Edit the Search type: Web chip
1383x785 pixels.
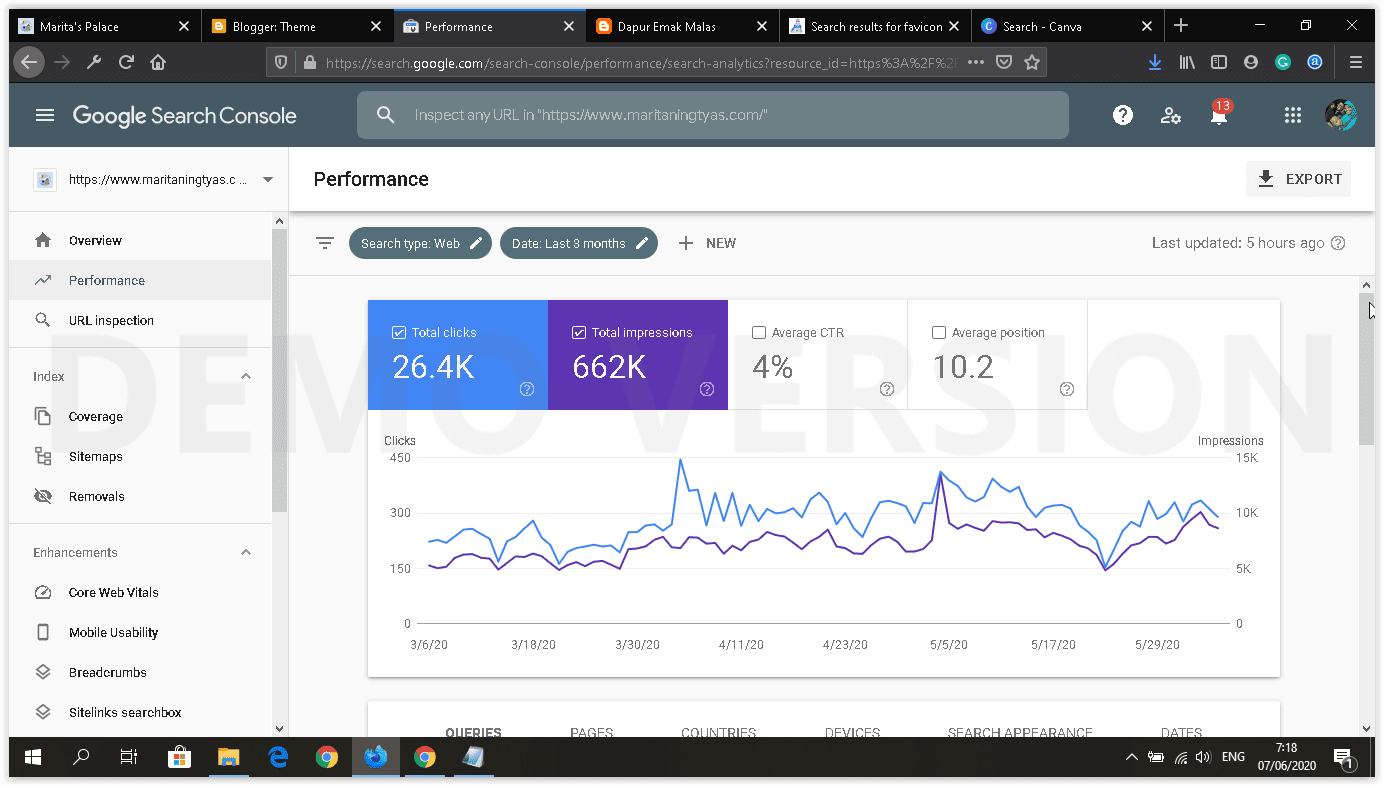coord(420,243)
